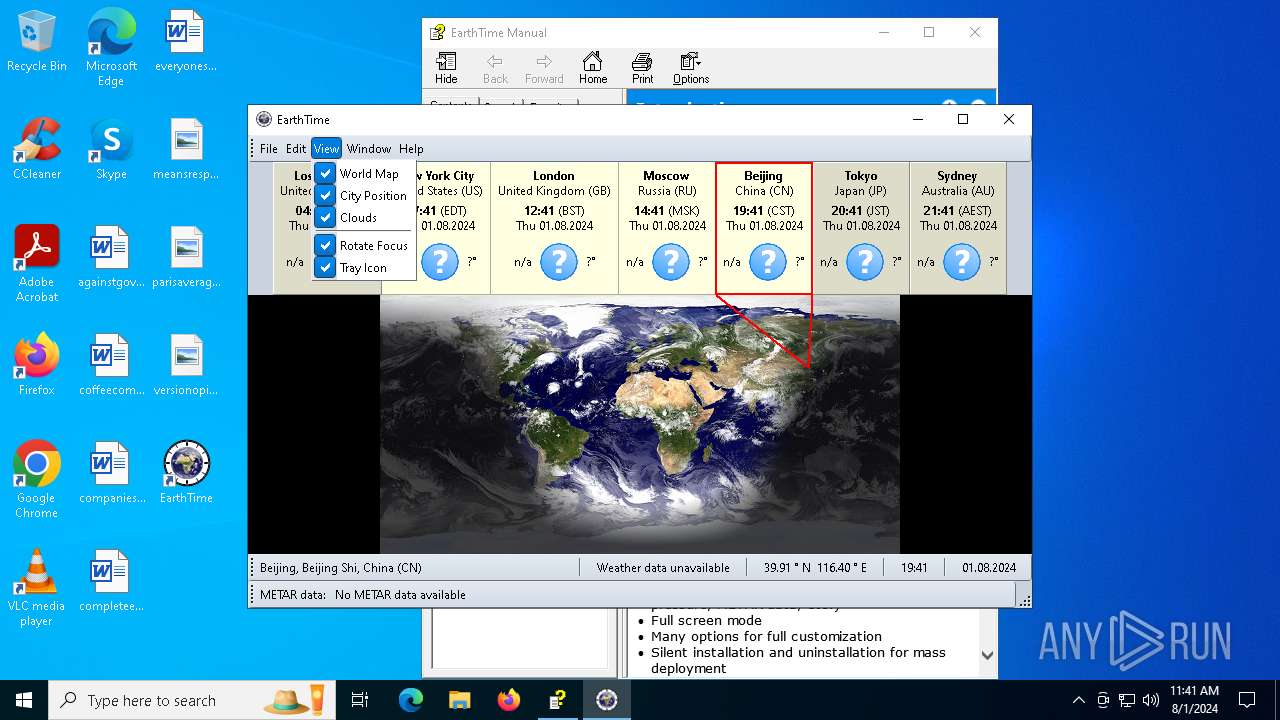The image size is (1280, 720).
Task: Open the CCleaner desktop shortcut
Action: 37,149
